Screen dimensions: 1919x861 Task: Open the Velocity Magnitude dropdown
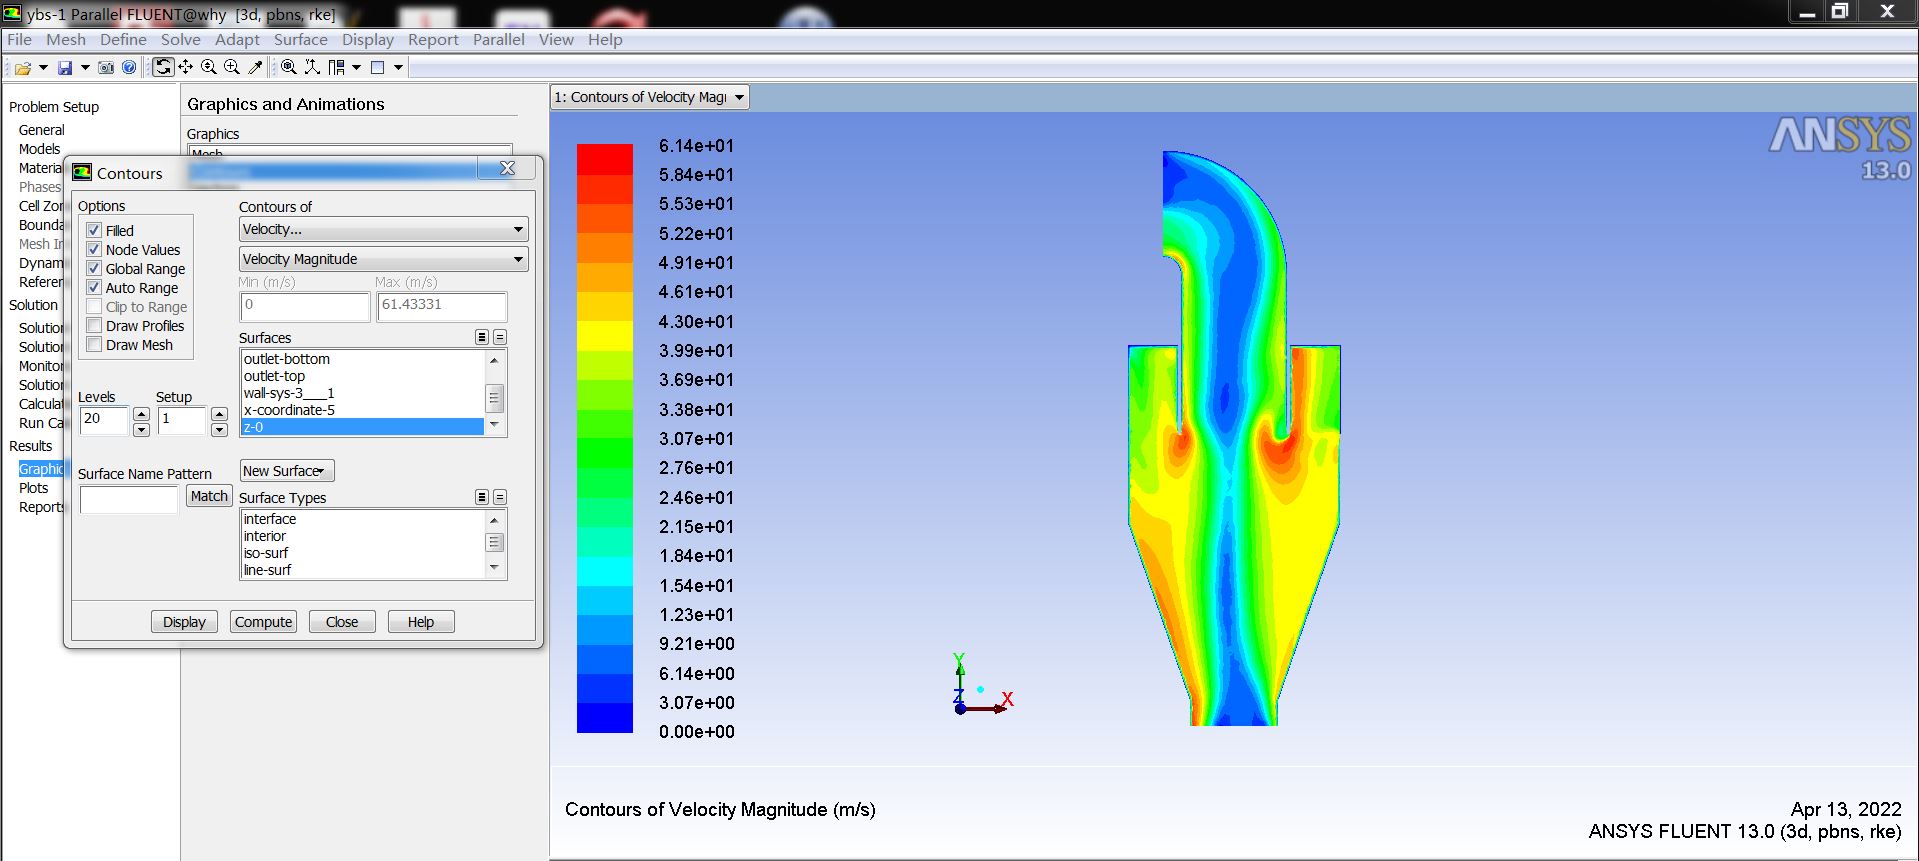(x=383, y=259)
